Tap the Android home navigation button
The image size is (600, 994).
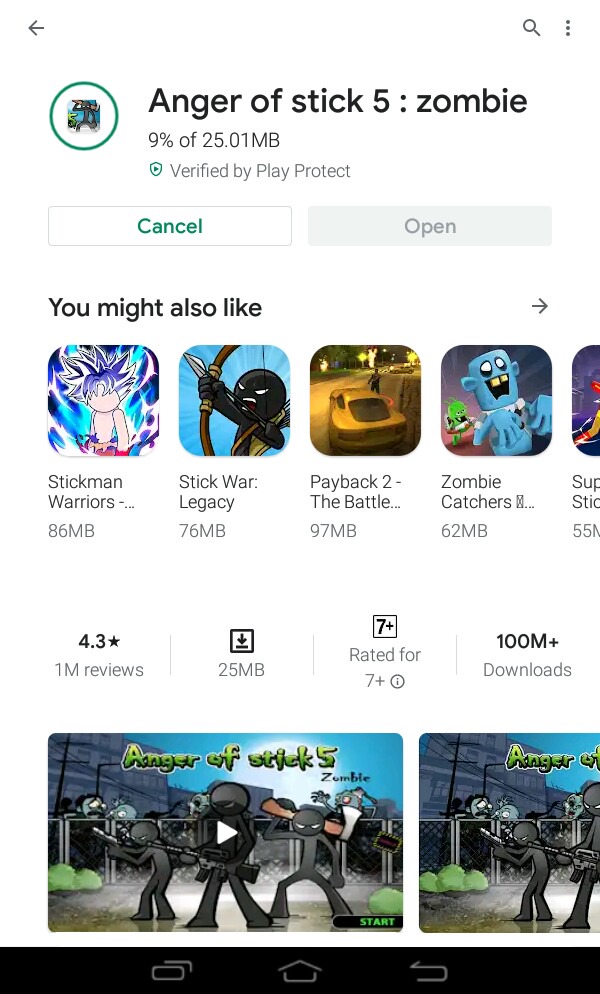coord(300,971)
